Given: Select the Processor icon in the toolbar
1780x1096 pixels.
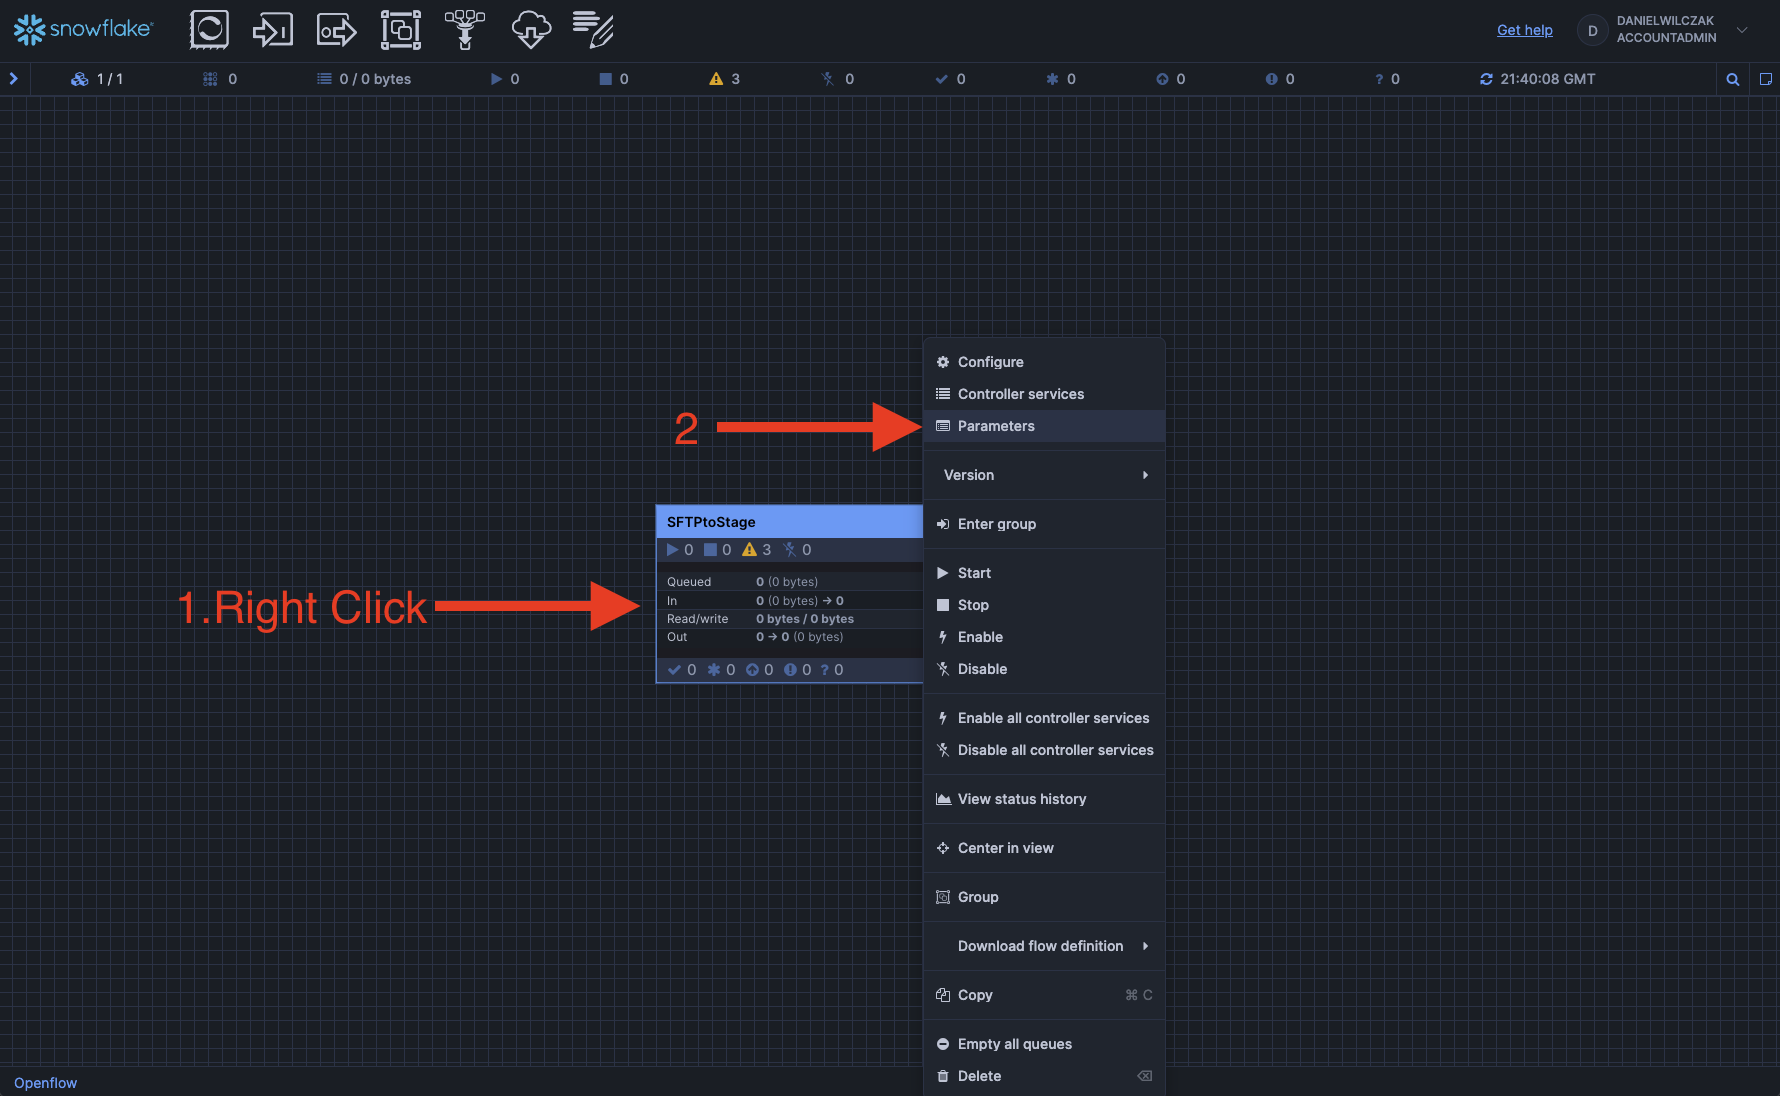Looking at the screenshot, I should 209,30.
